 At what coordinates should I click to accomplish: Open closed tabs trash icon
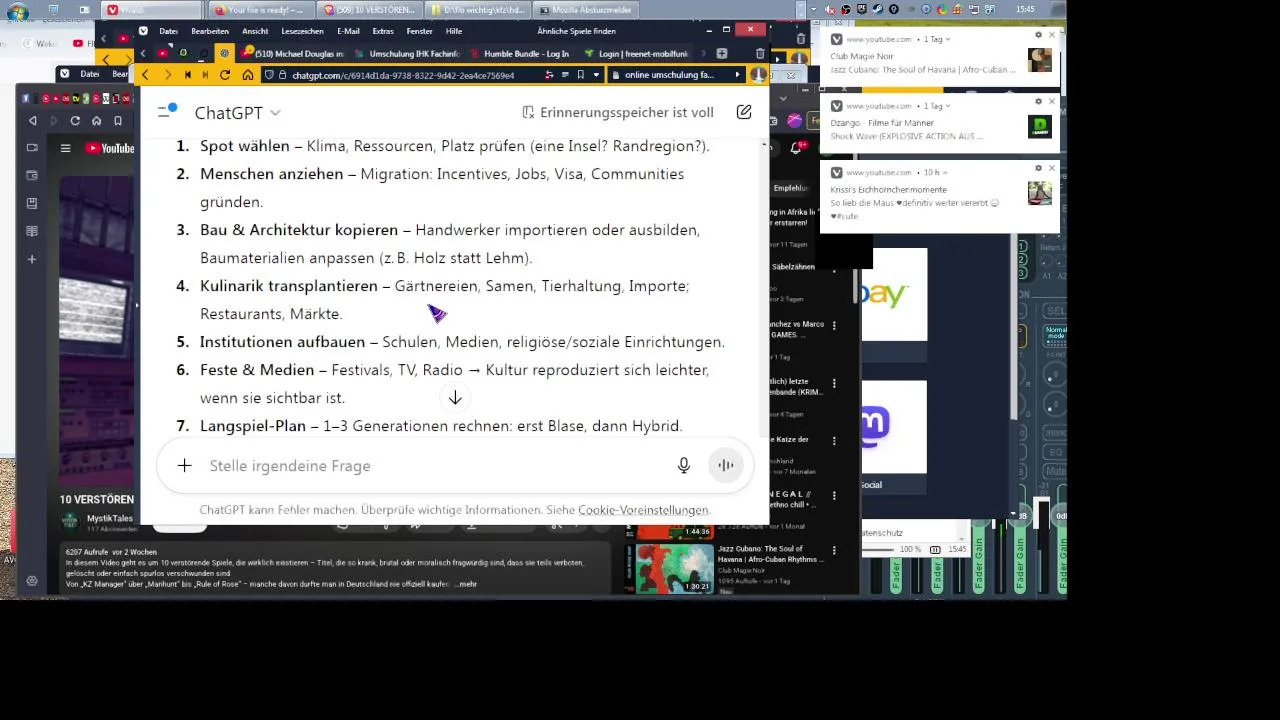coord(760,54)
